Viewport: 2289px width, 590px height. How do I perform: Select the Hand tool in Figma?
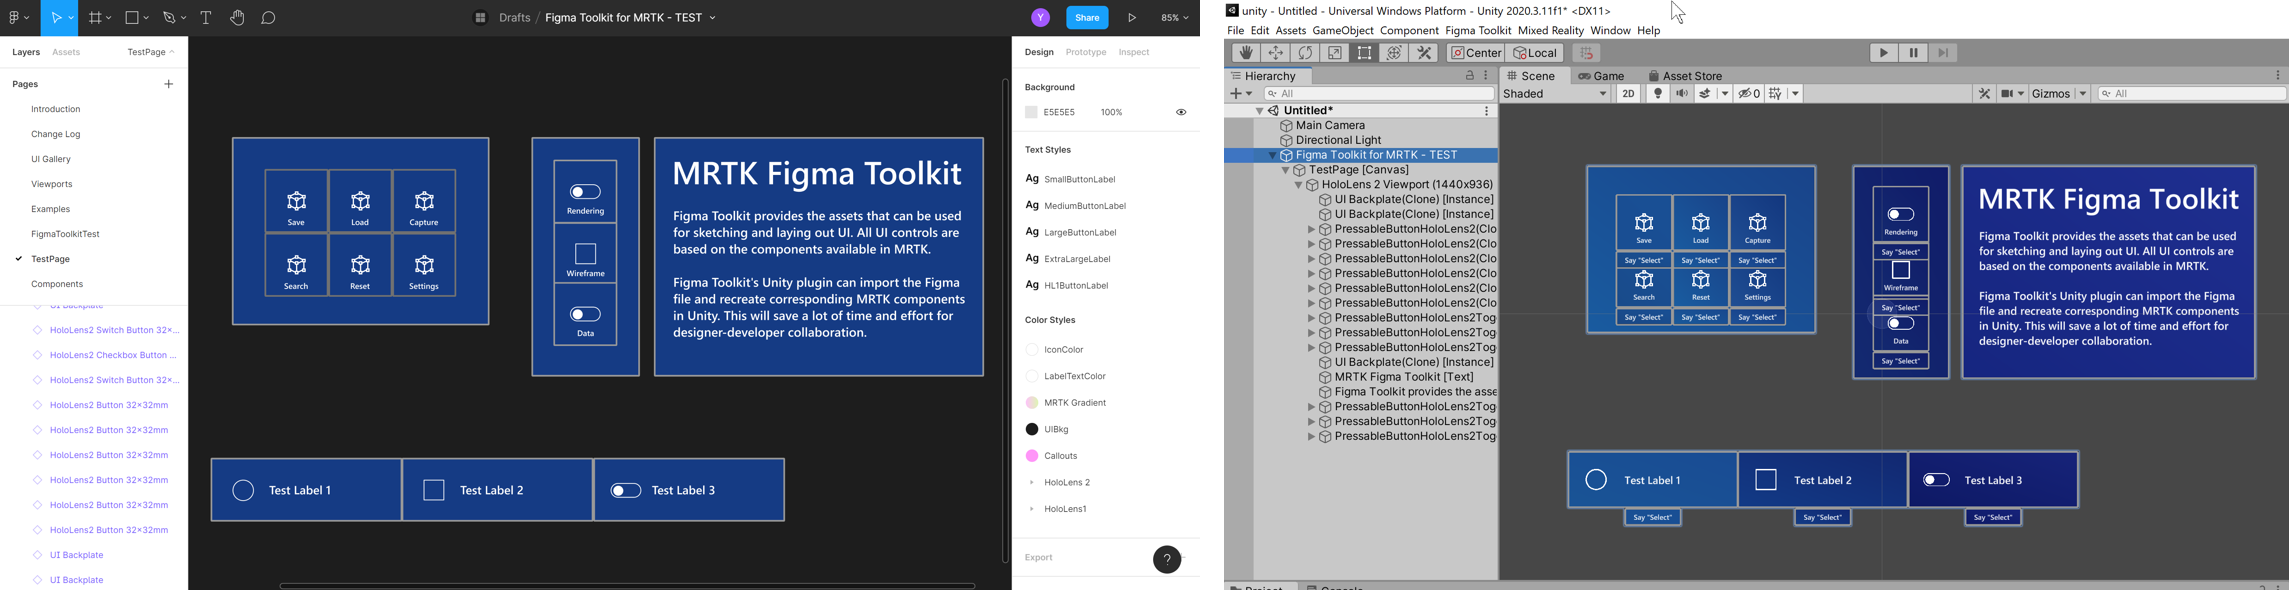237,18
